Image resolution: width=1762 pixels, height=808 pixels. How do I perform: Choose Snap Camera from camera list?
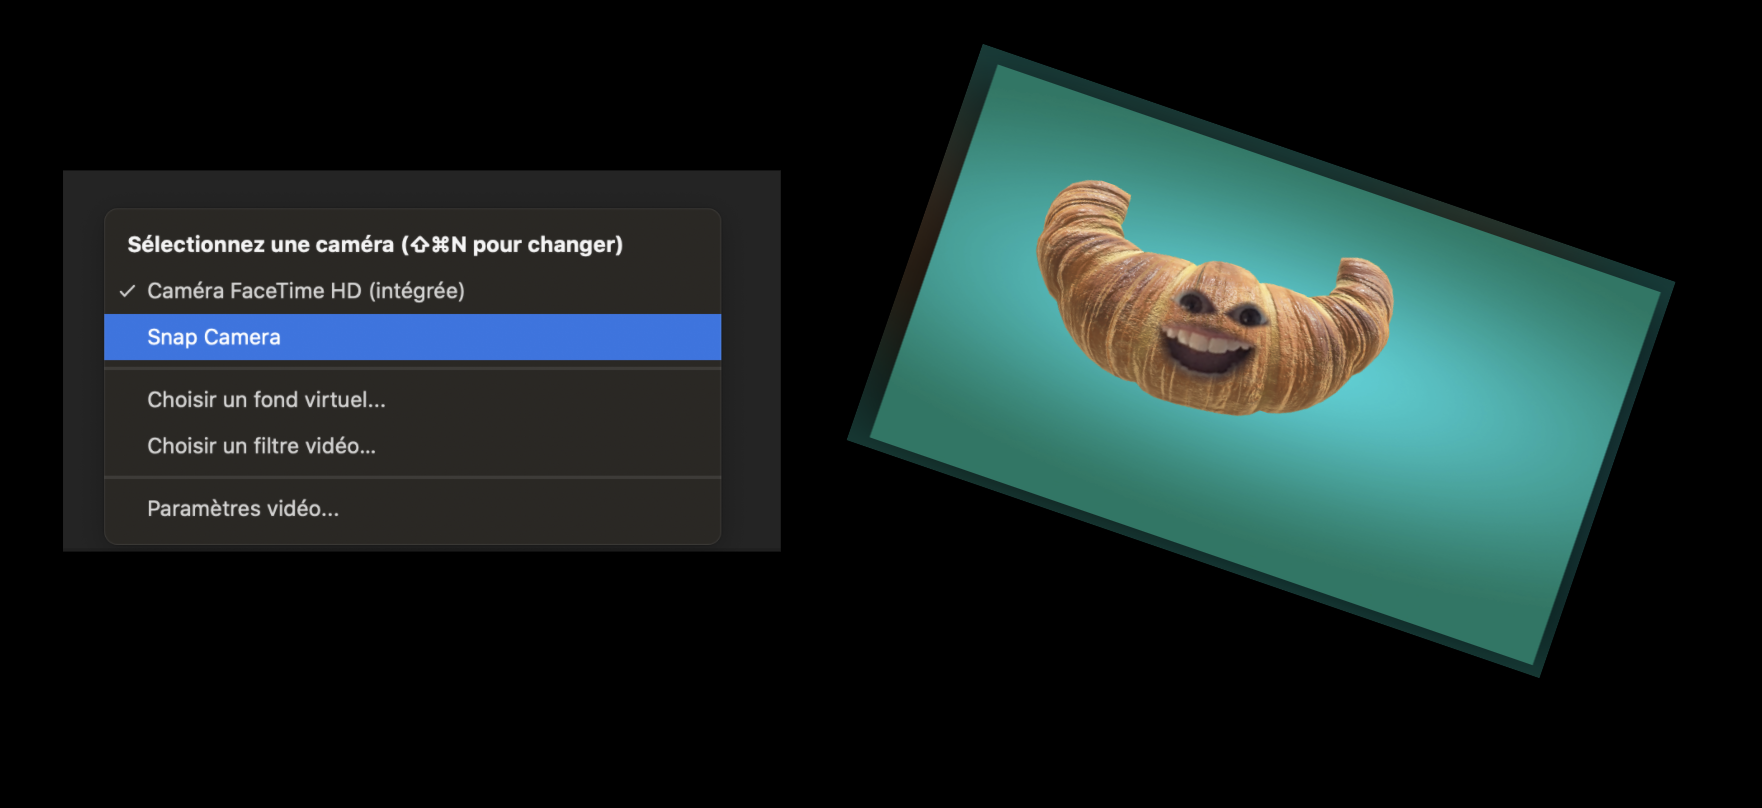(x=412, y=337)
